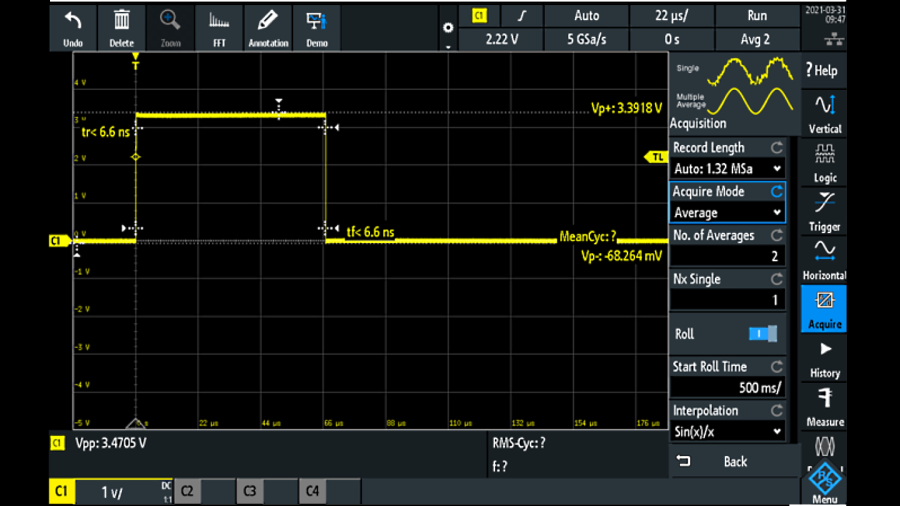The height and width of the screenshot is (506, 900).
Task: Open the Measure menu
Action: [824, 405]
